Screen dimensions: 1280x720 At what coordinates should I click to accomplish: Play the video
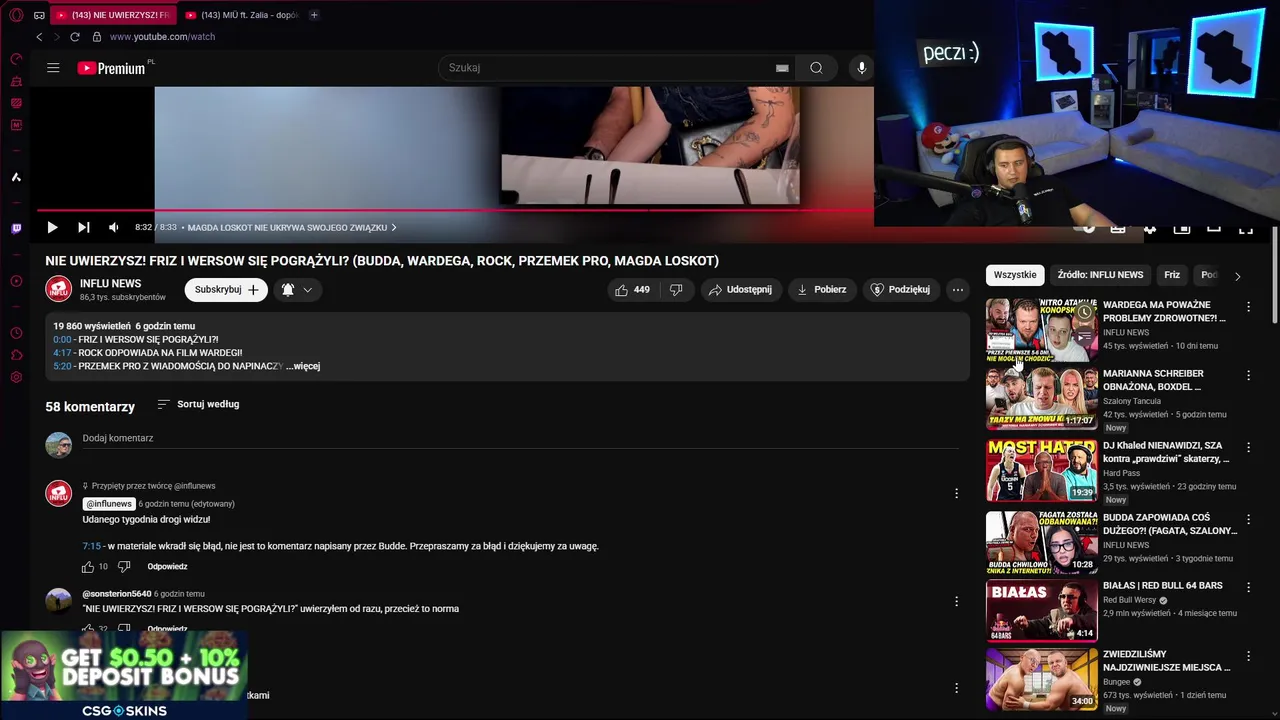tap(52, 228)
